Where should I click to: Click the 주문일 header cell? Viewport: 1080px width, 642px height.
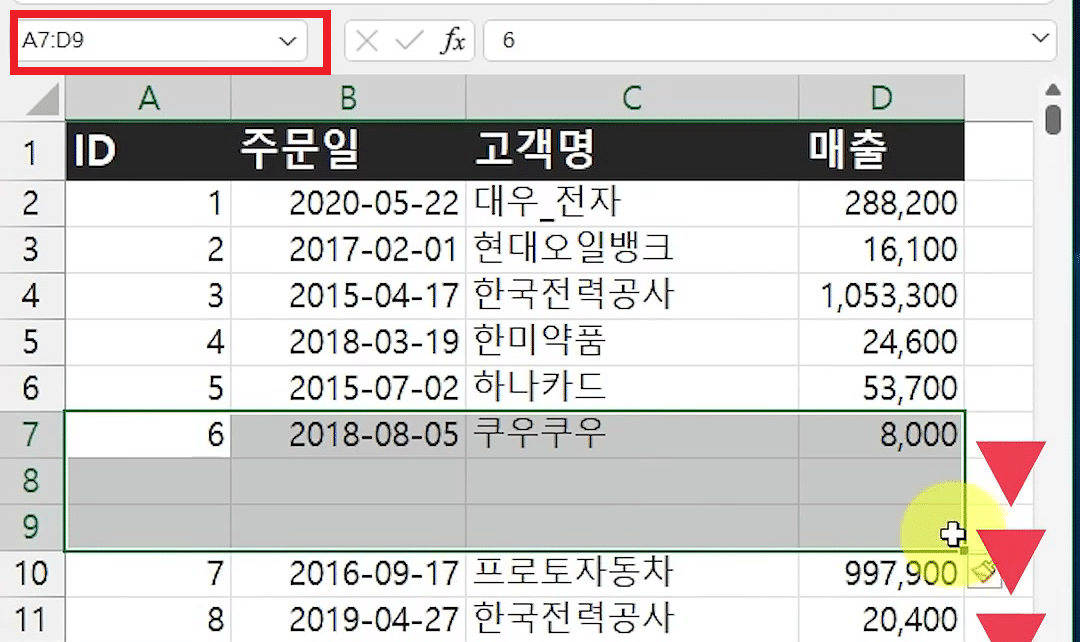click(349, 152)
